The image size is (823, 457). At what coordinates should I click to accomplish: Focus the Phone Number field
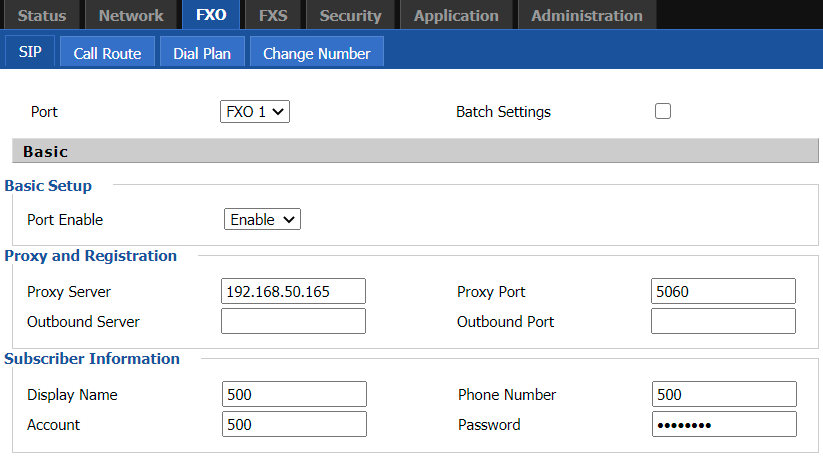click(724, 394)
